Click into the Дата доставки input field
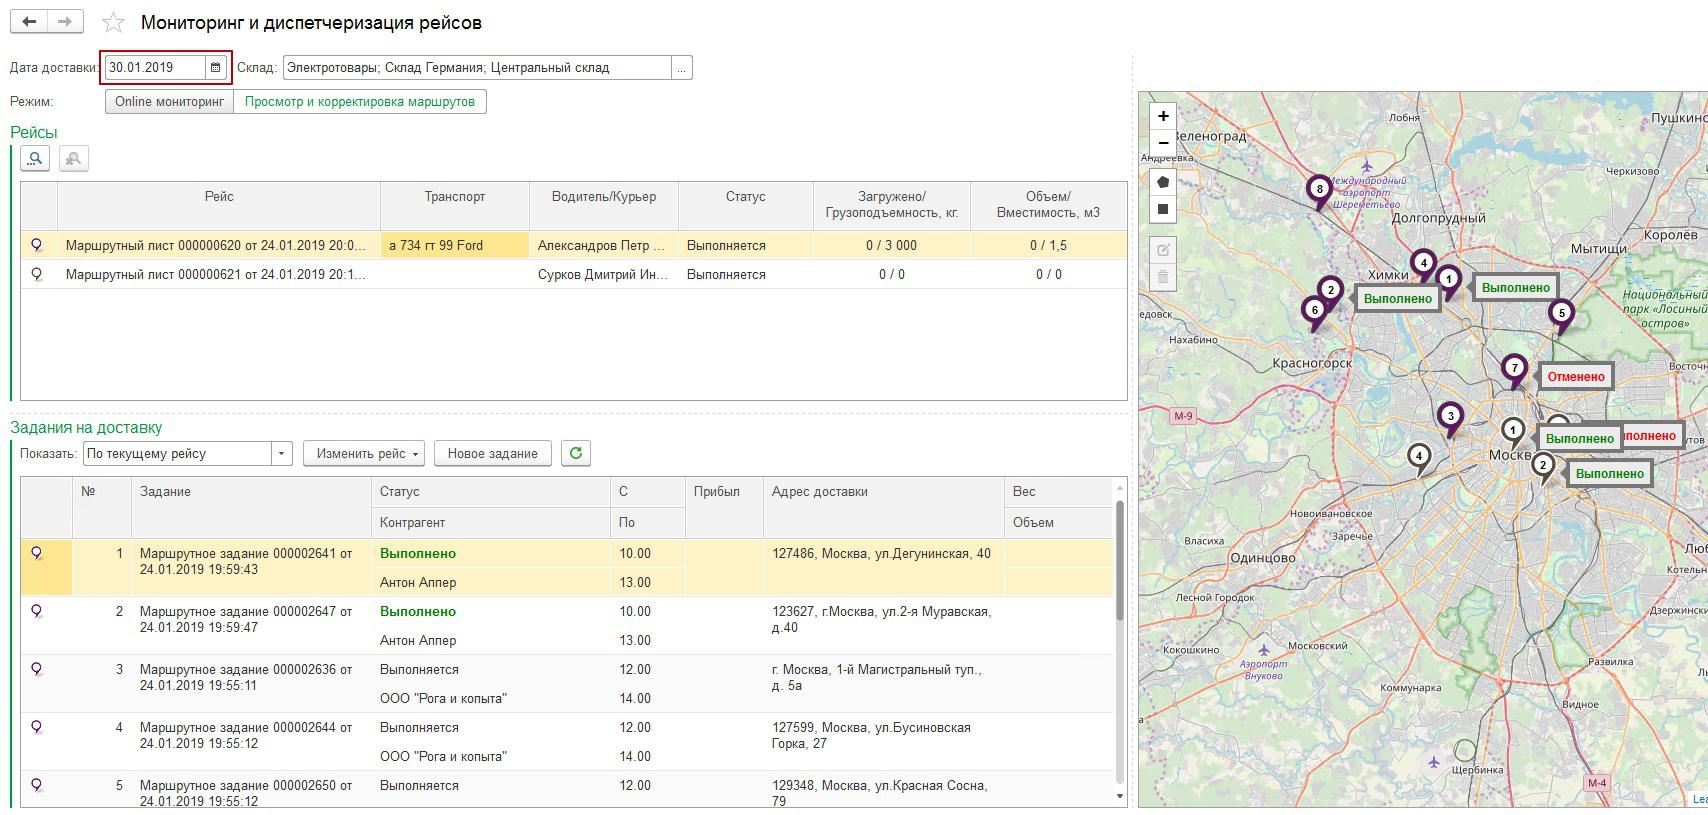 click(x=155, y=67)
